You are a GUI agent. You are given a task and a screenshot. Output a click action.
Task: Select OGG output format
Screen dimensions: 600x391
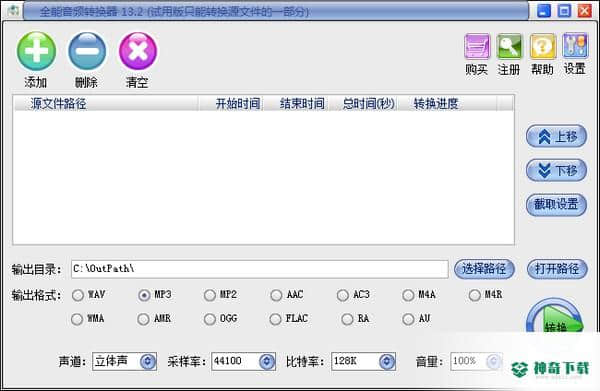pyautogui.click(x=210, y=319)
